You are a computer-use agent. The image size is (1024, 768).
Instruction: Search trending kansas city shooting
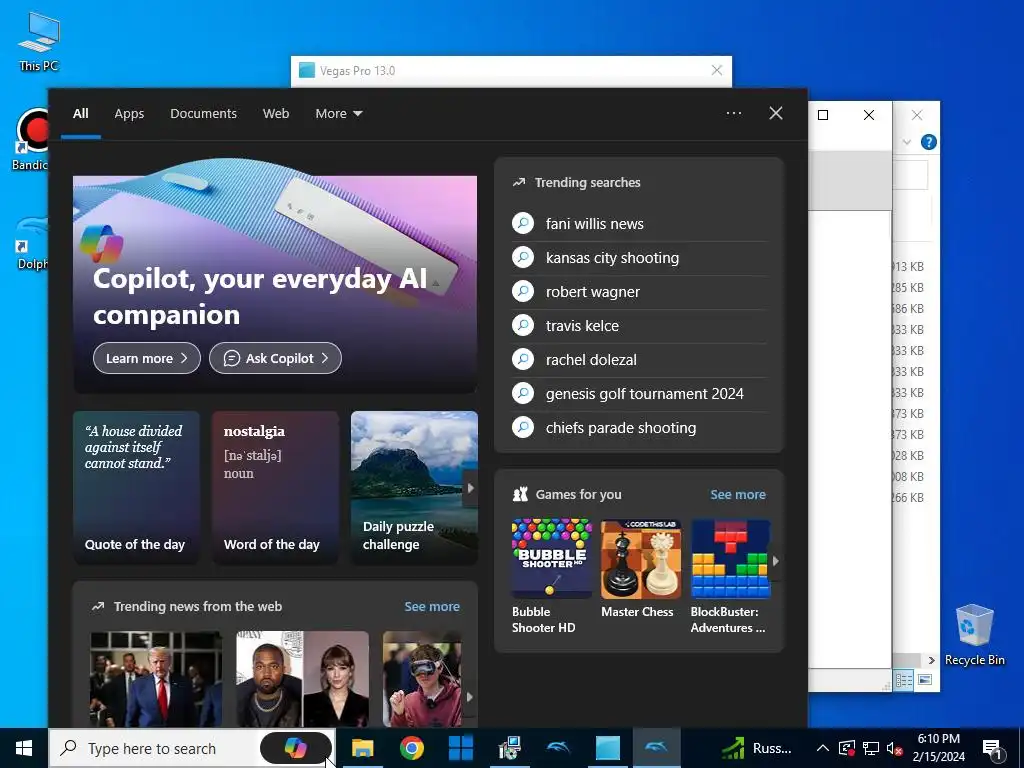click(x=640, y=258)
